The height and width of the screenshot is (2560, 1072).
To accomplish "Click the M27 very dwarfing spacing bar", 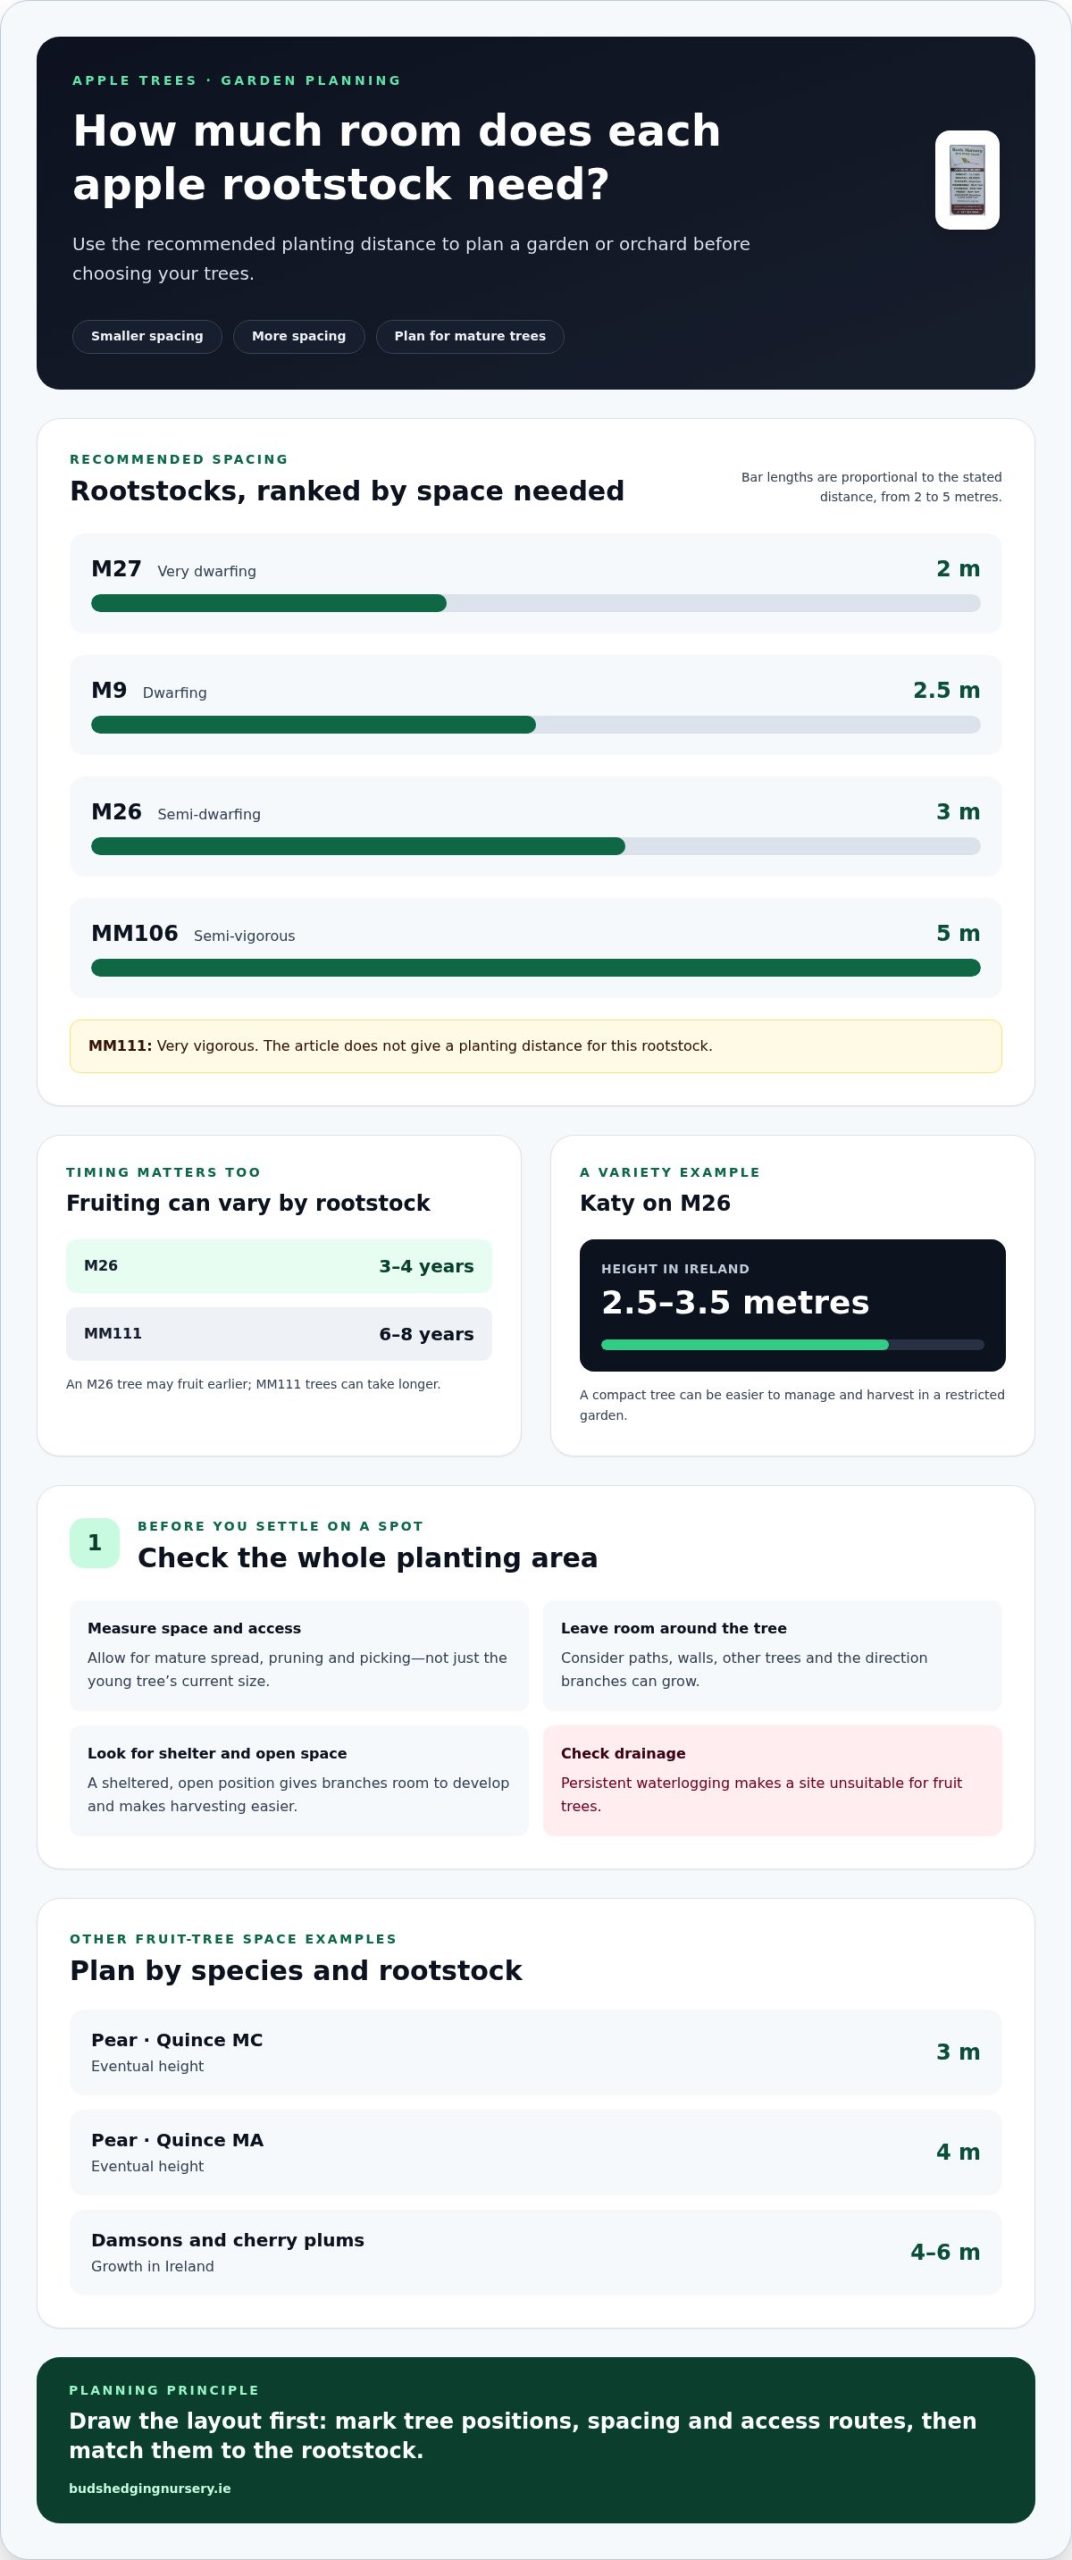I will coord(536,603).
